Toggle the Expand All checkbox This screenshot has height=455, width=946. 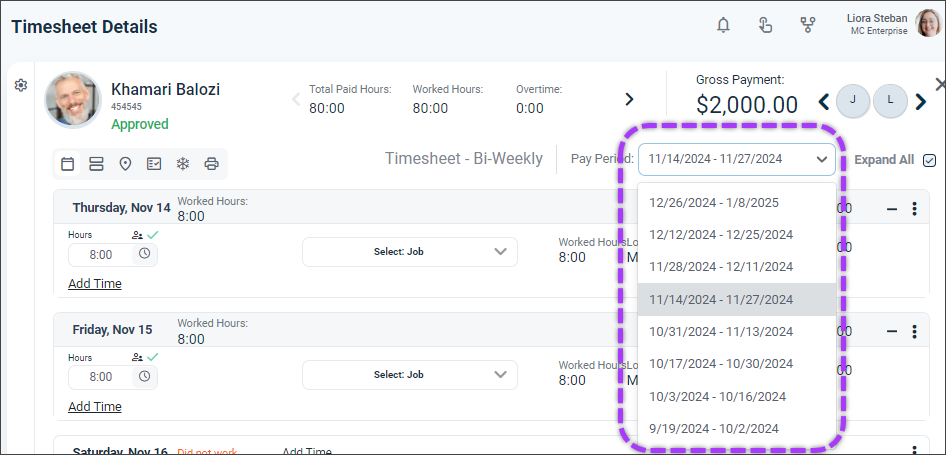pos(929,160)
